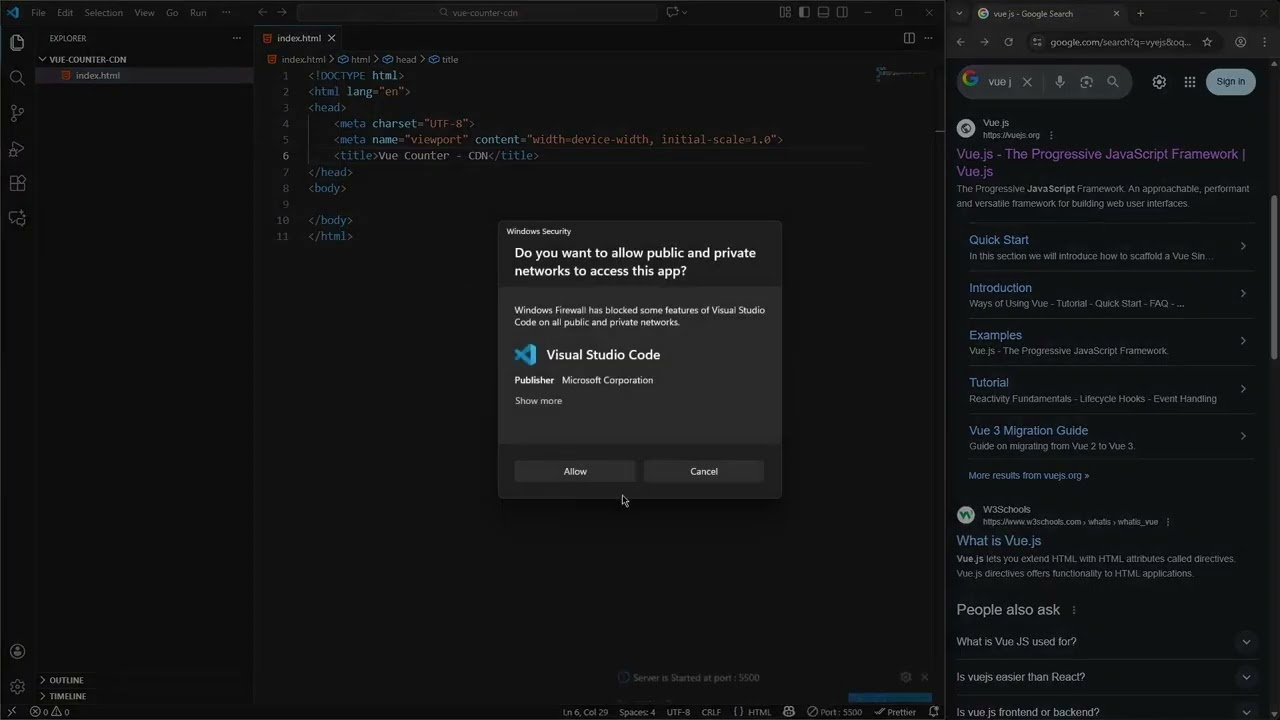Screen dimensions: 1280x720
Task: Open the Edit menu in VS Code
Action: click(65, 13)
